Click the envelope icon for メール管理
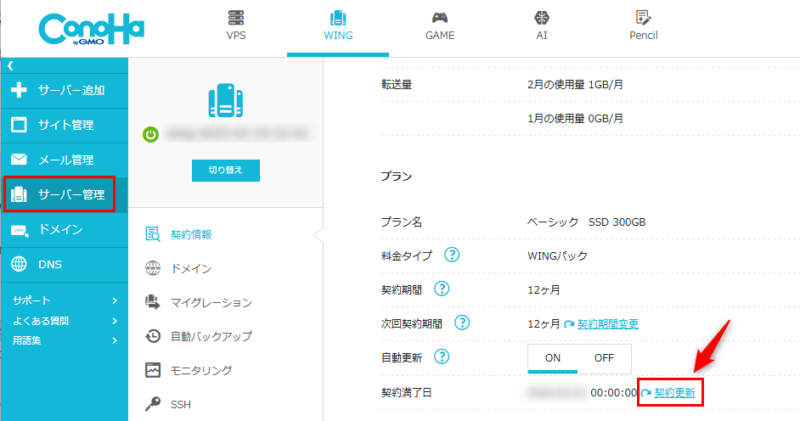The width and height of the screenshot is (800, 421). 19,160
